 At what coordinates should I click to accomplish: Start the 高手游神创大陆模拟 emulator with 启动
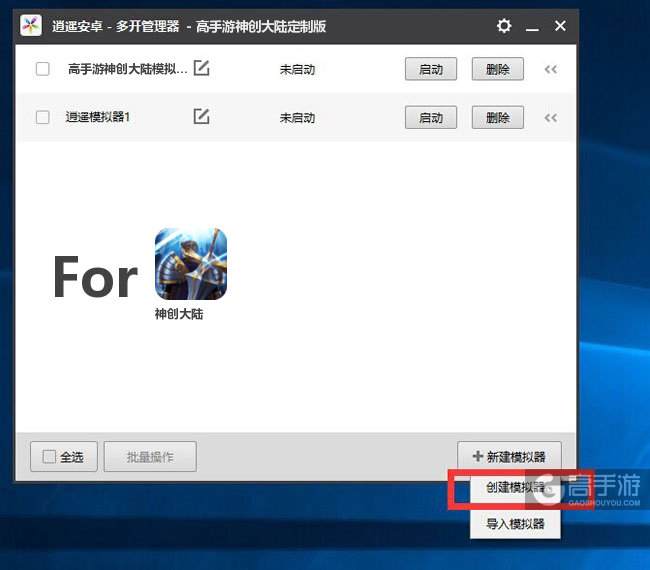[x=431, y=69]
